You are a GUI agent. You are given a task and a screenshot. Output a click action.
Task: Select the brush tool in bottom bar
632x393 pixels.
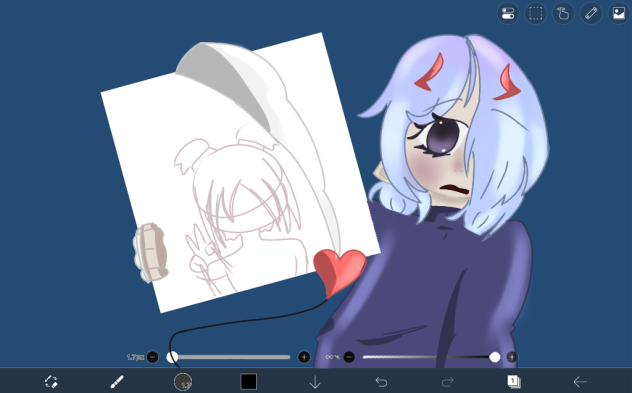(x=117, y=381)
